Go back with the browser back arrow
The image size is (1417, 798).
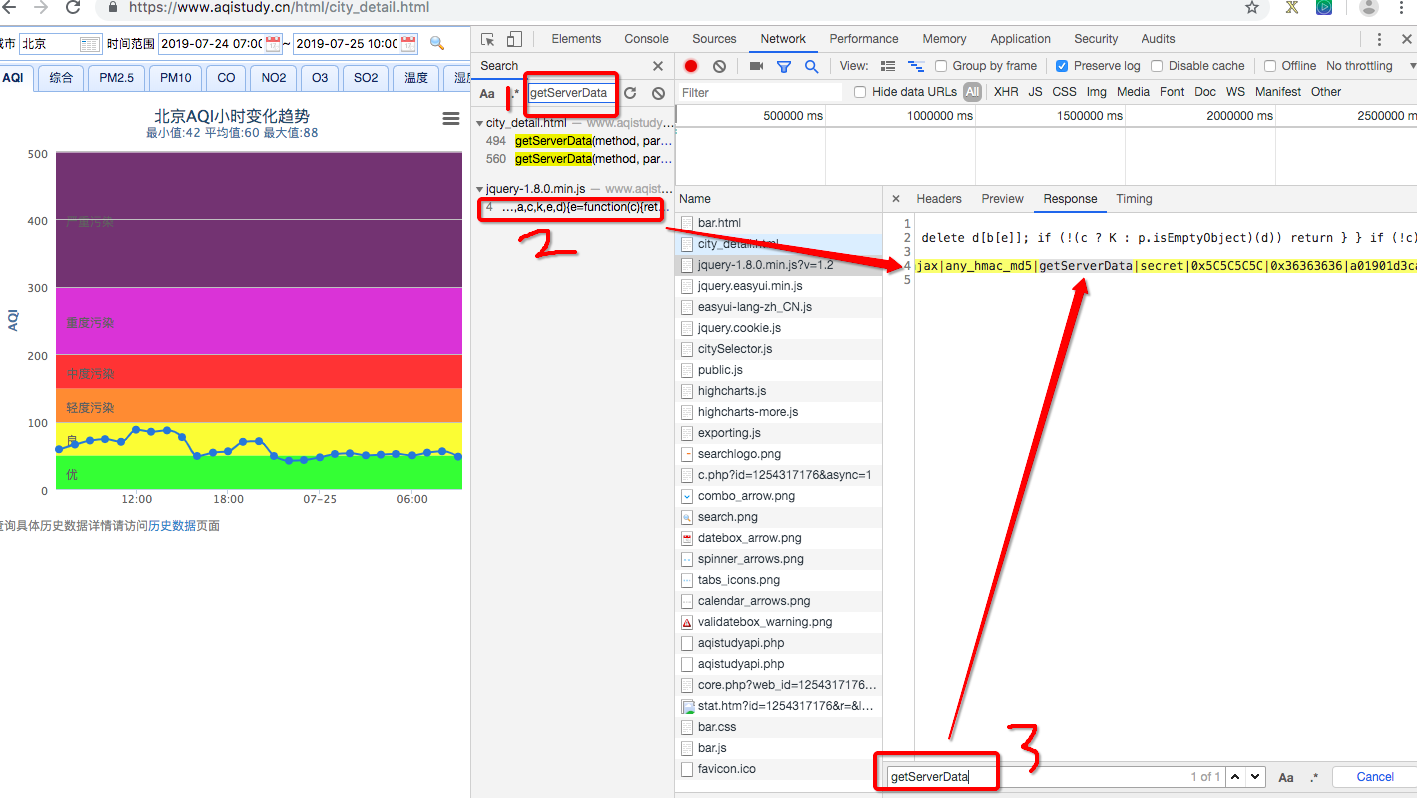8,7
